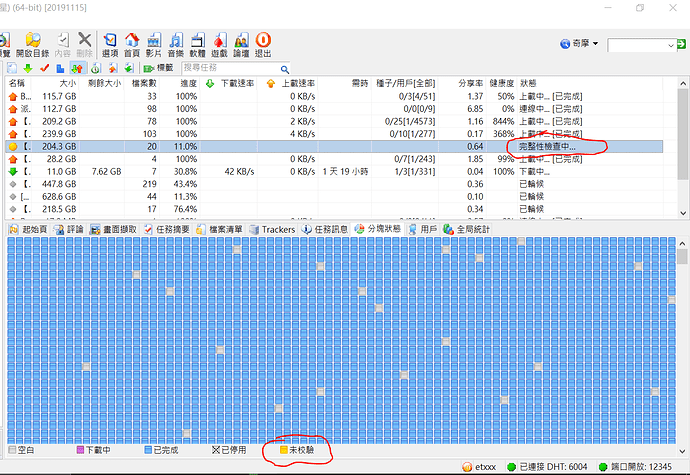Open the 選項 options toolbar icon
The image size is (690, 475).
click(x=110, y=44)
